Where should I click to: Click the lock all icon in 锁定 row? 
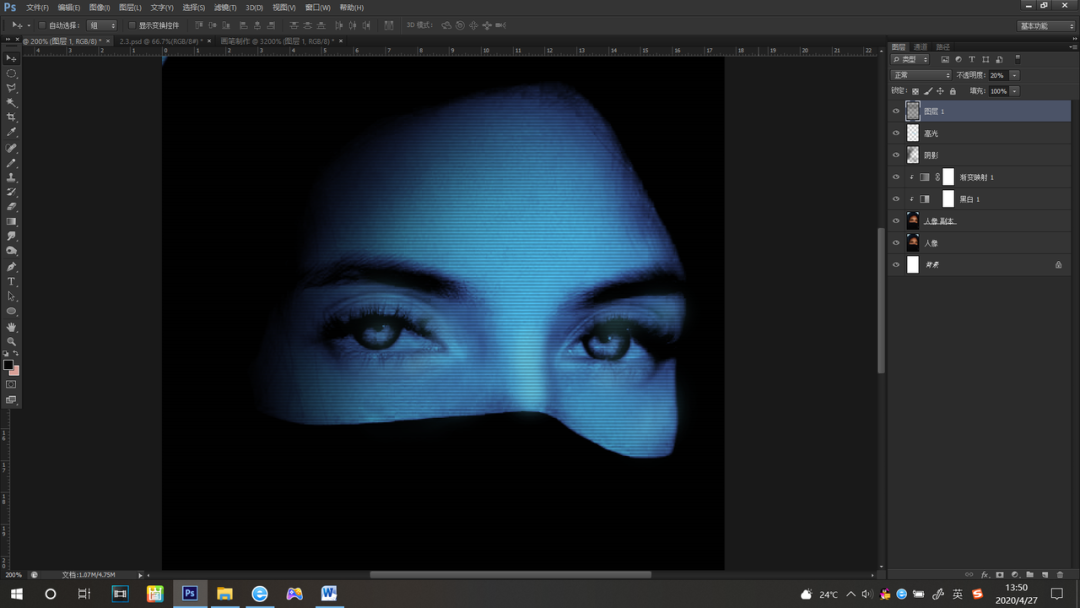953,91
